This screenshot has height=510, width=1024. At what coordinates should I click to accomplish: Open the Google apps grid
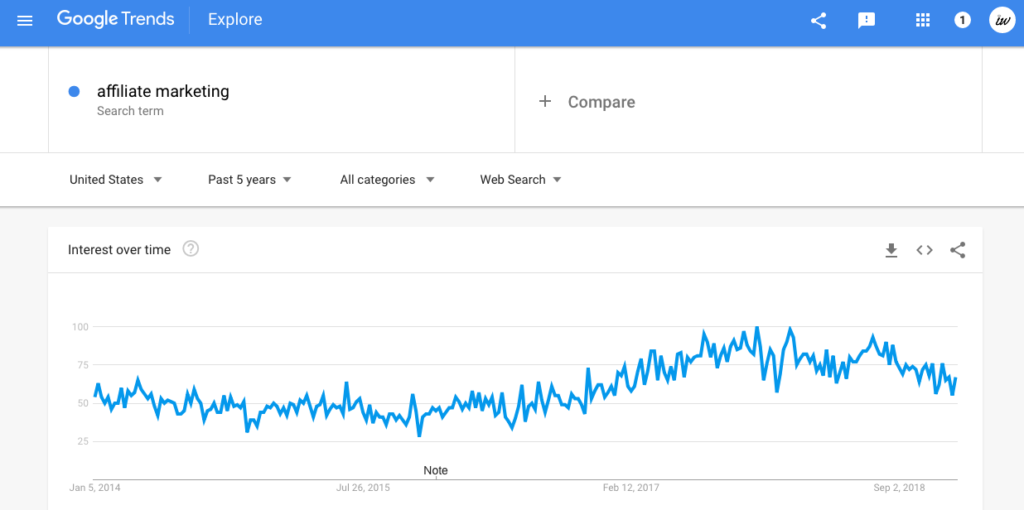(922, 21)
